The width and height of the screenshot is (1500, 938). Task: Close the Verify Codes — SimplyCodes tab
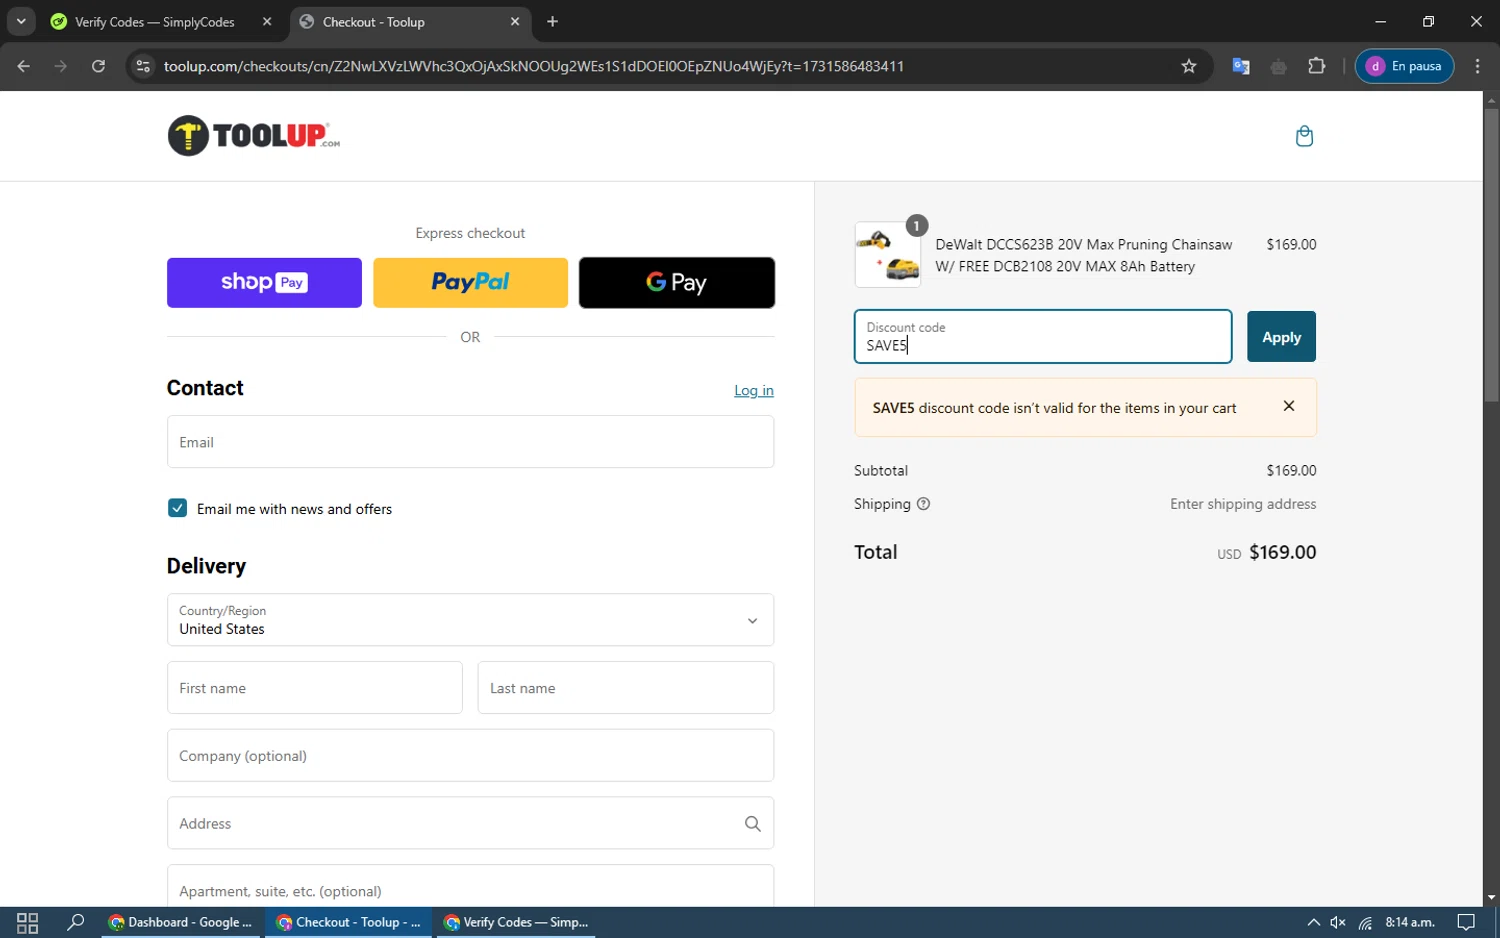click(267, 21)
